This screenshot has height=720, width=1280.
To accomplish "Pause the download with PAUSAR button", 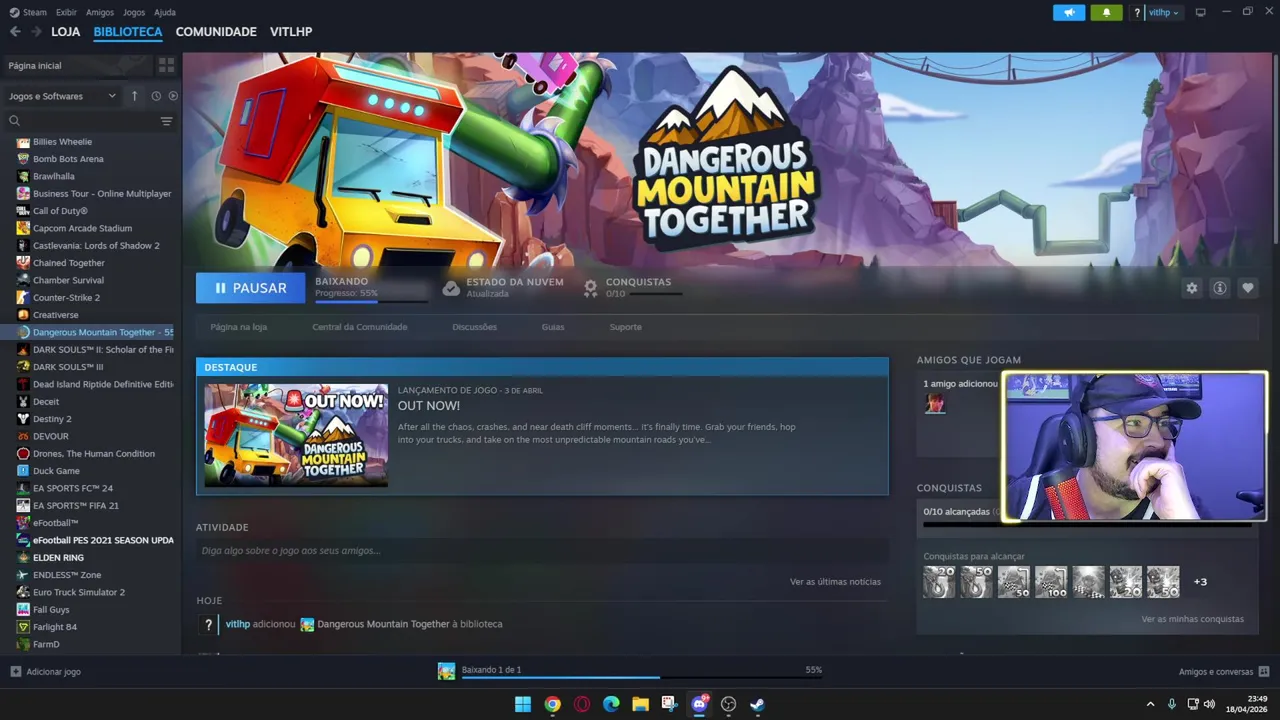I will point(250,288).
